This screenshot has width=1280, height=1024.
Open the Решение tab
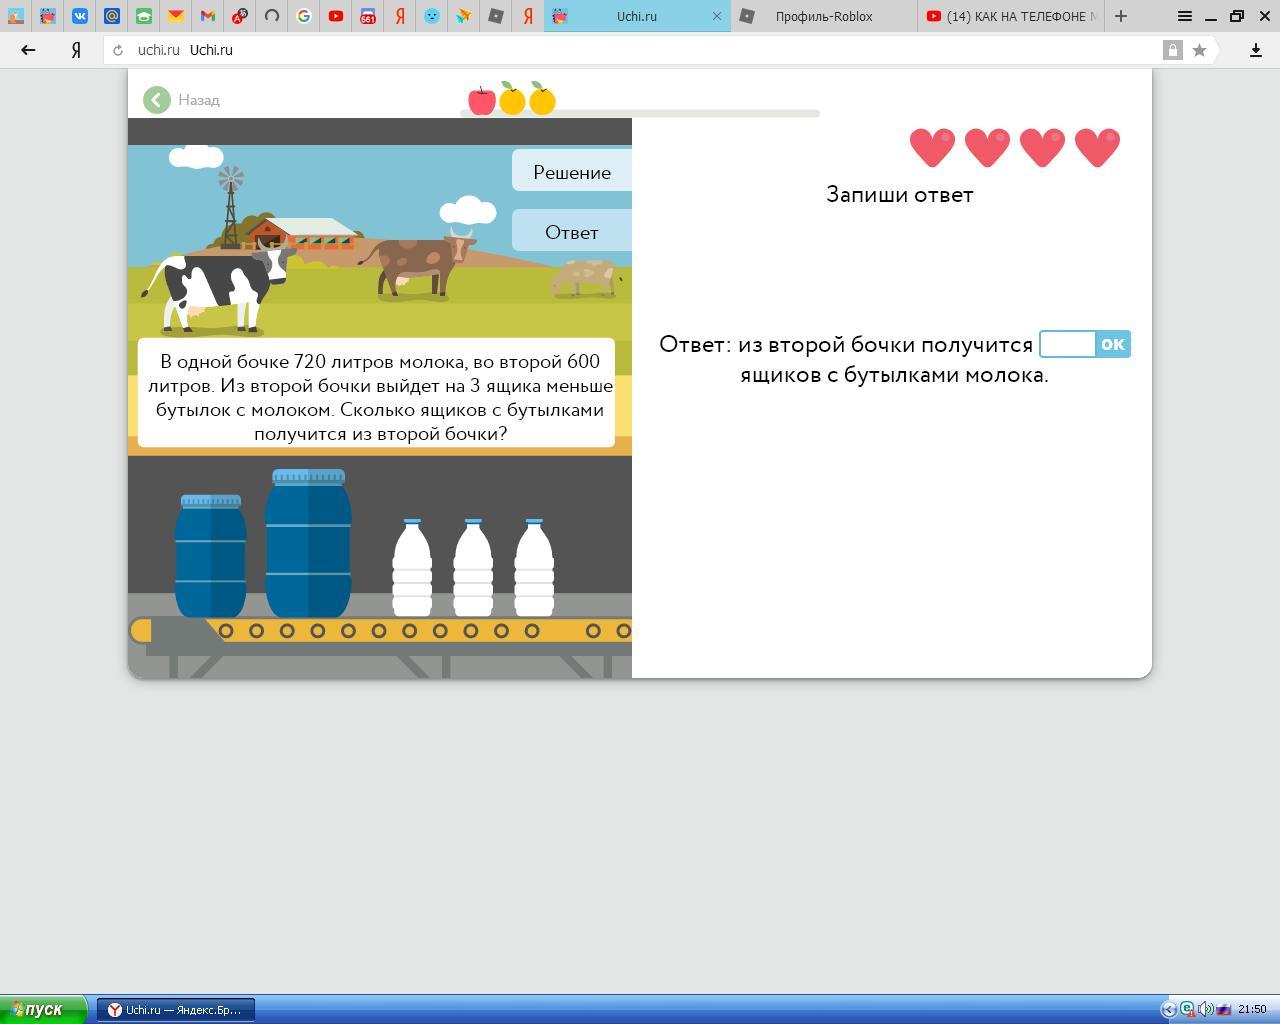tap(572, 172)
